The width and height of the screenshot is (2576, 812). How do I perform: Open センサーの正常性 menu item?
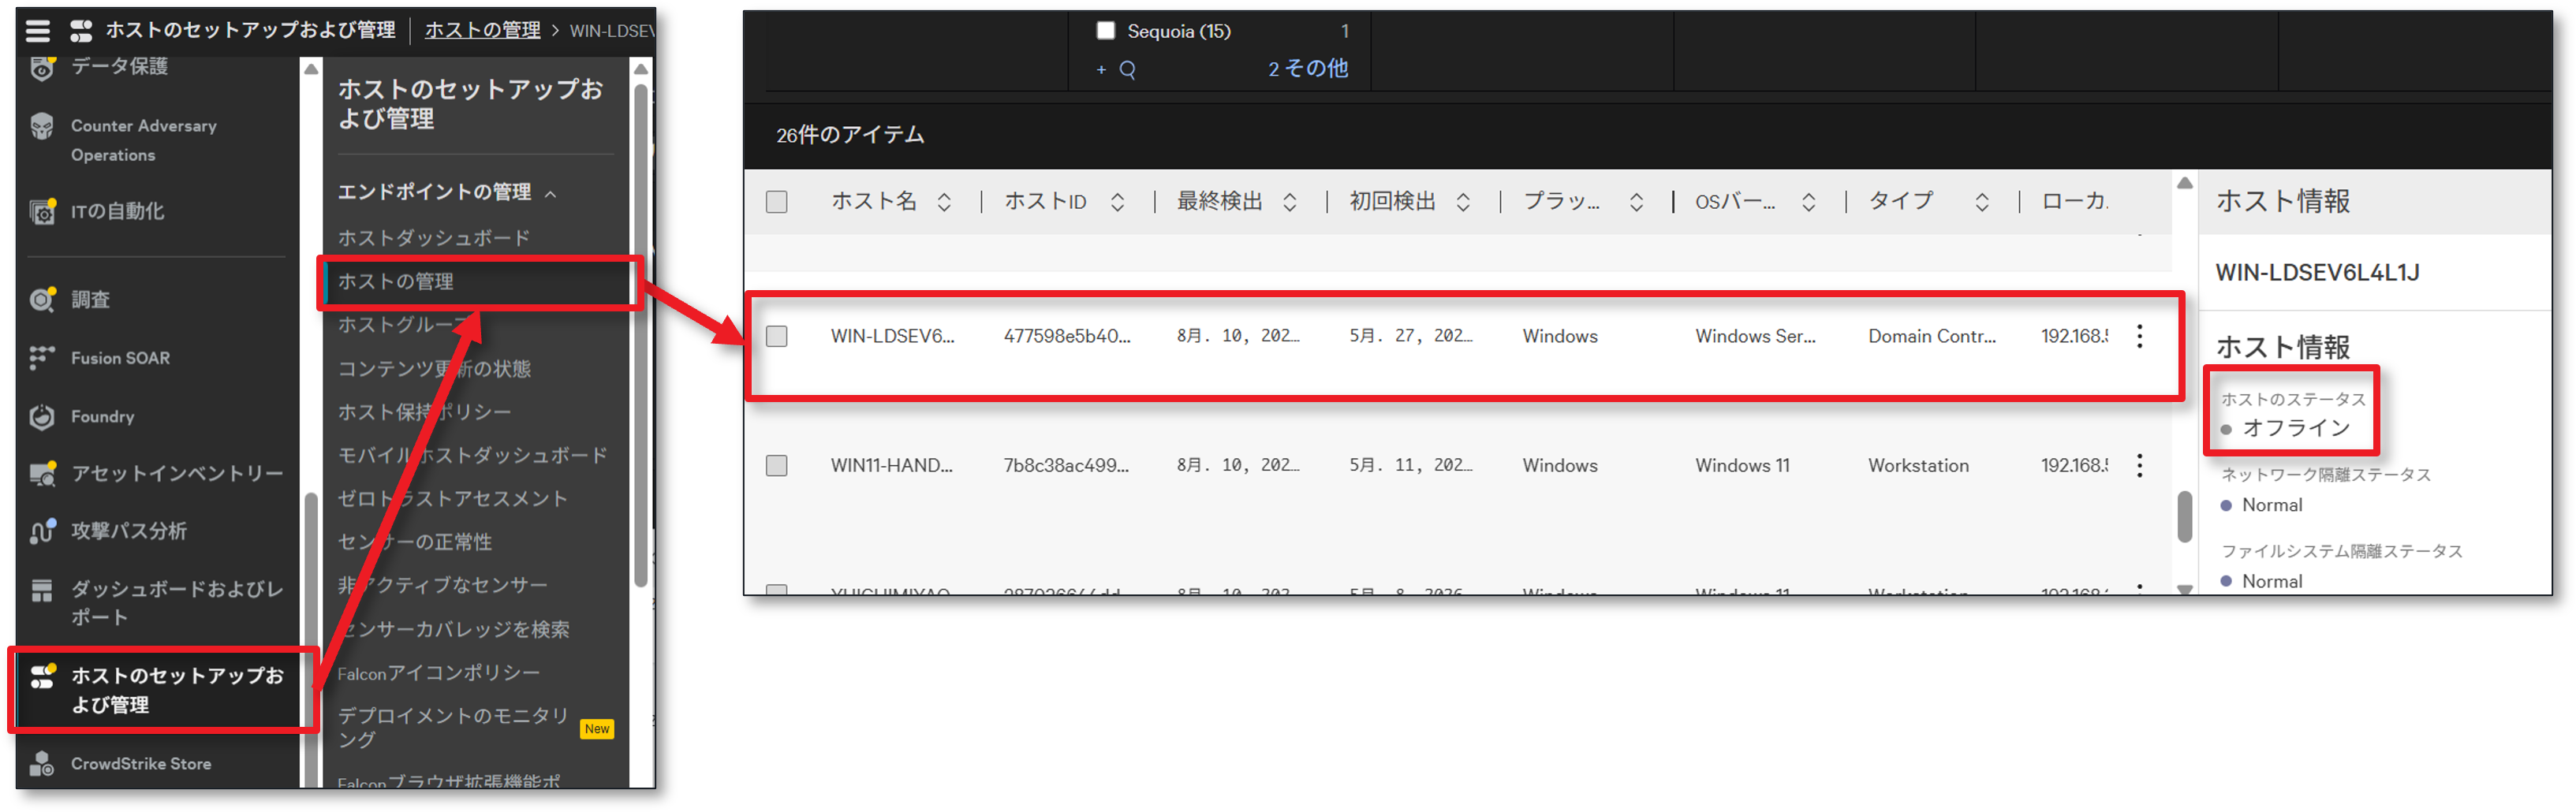pos(415,542)
